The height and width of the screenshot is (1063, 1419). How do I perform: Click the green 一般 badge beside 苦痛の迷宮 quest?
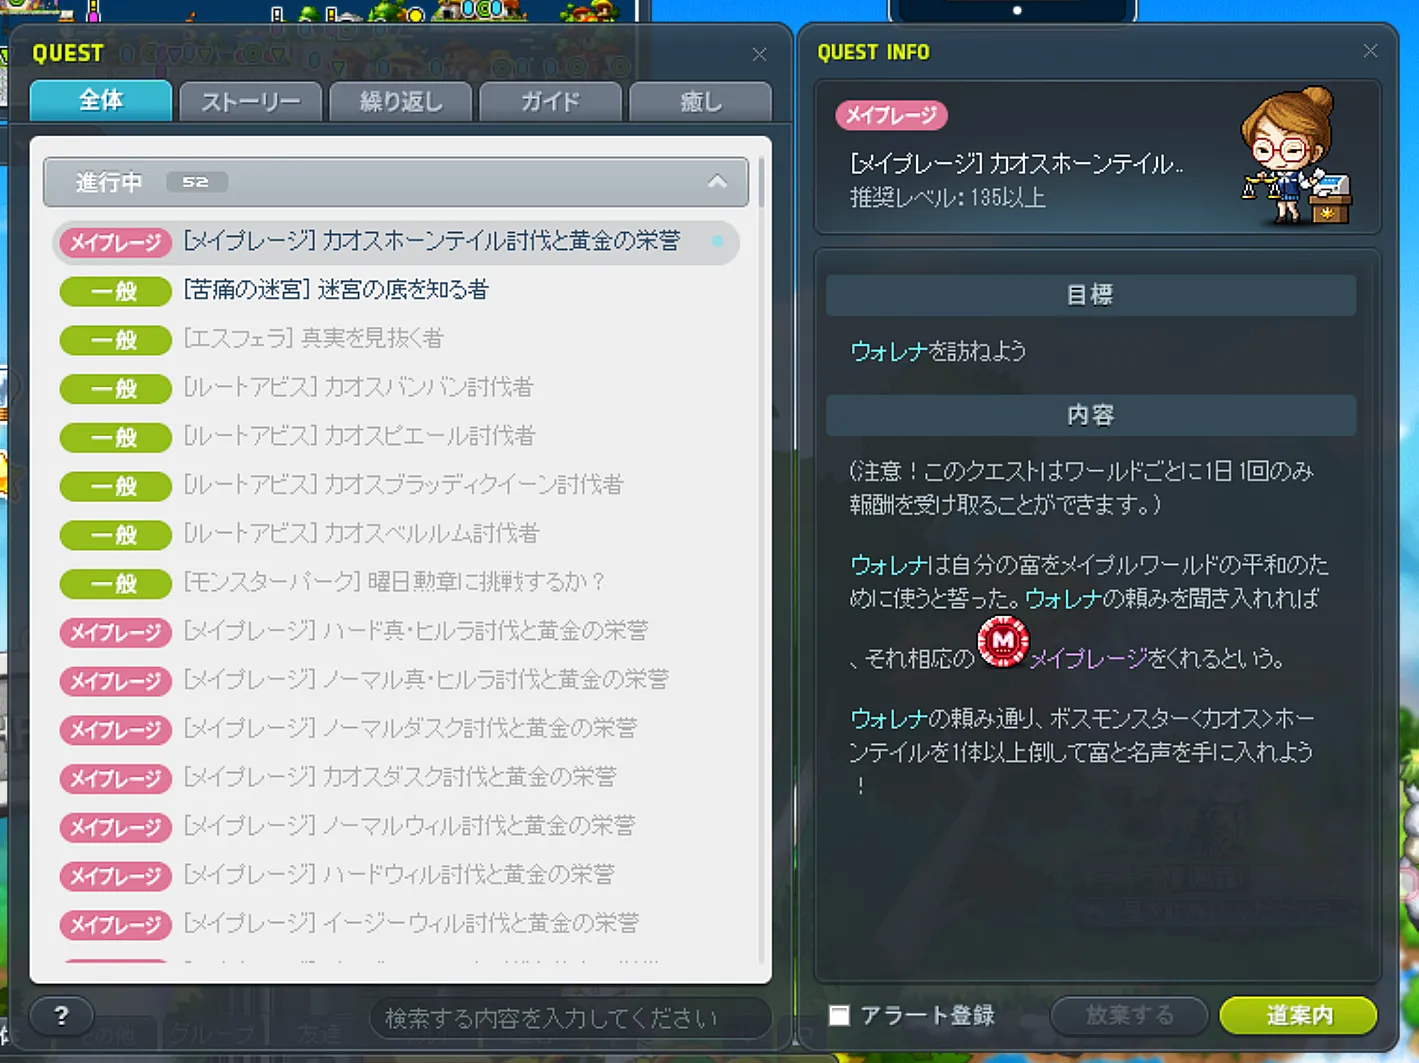tap(115, 291)
